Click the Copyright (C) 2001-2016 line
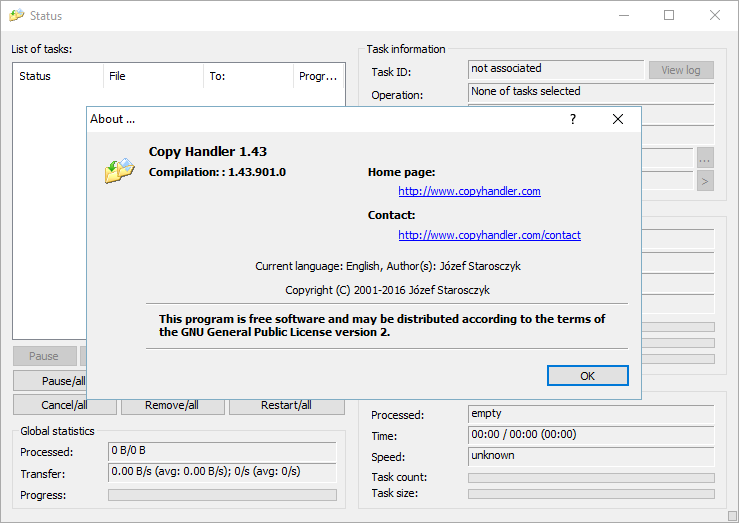The width and height of the screenshot is (739, 523). (x=387, y=290)
